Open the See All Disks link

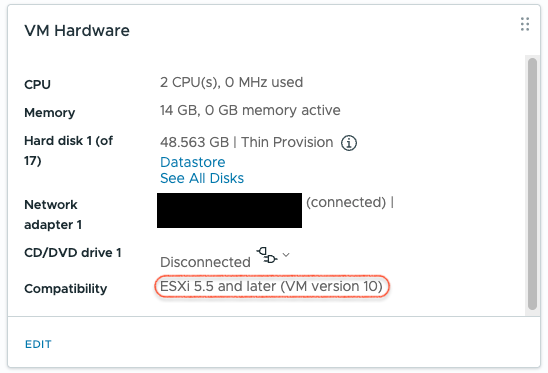[202, 178]
